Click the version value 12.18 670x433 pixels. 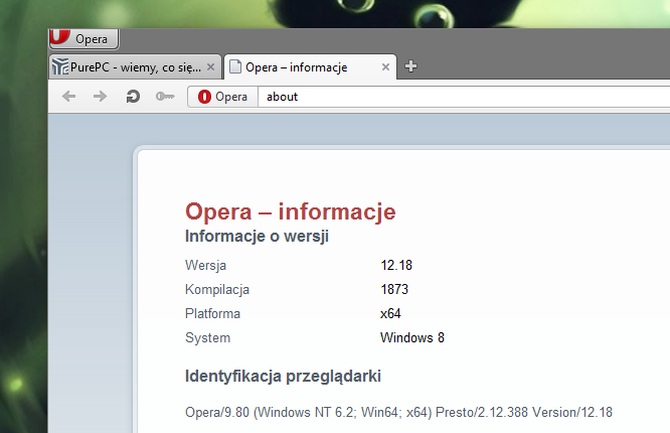point(397,265)
